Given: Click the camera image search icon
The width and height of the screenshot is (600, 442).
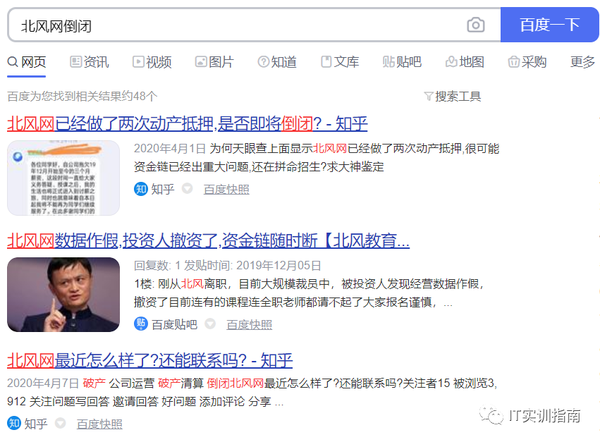Looking at the screenshot, I should pyautogui.click(x=476, y=25).
